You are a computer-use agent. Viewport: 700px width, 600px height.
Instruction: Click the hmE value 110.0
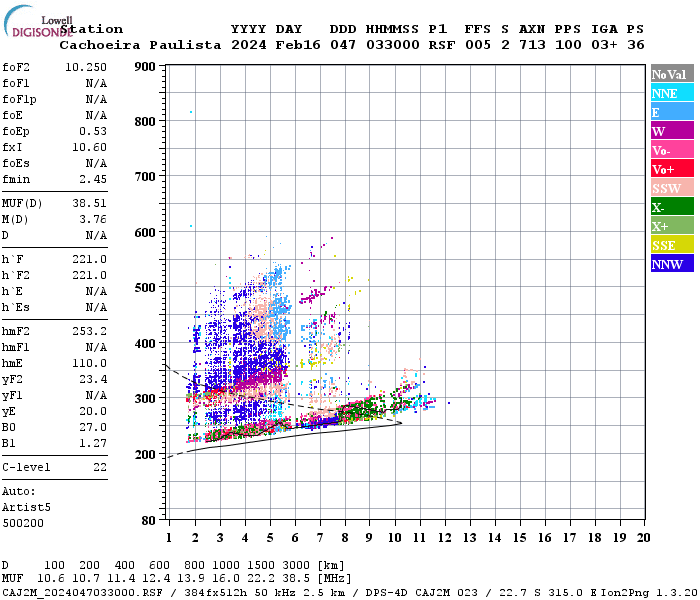tap(89, 363)
